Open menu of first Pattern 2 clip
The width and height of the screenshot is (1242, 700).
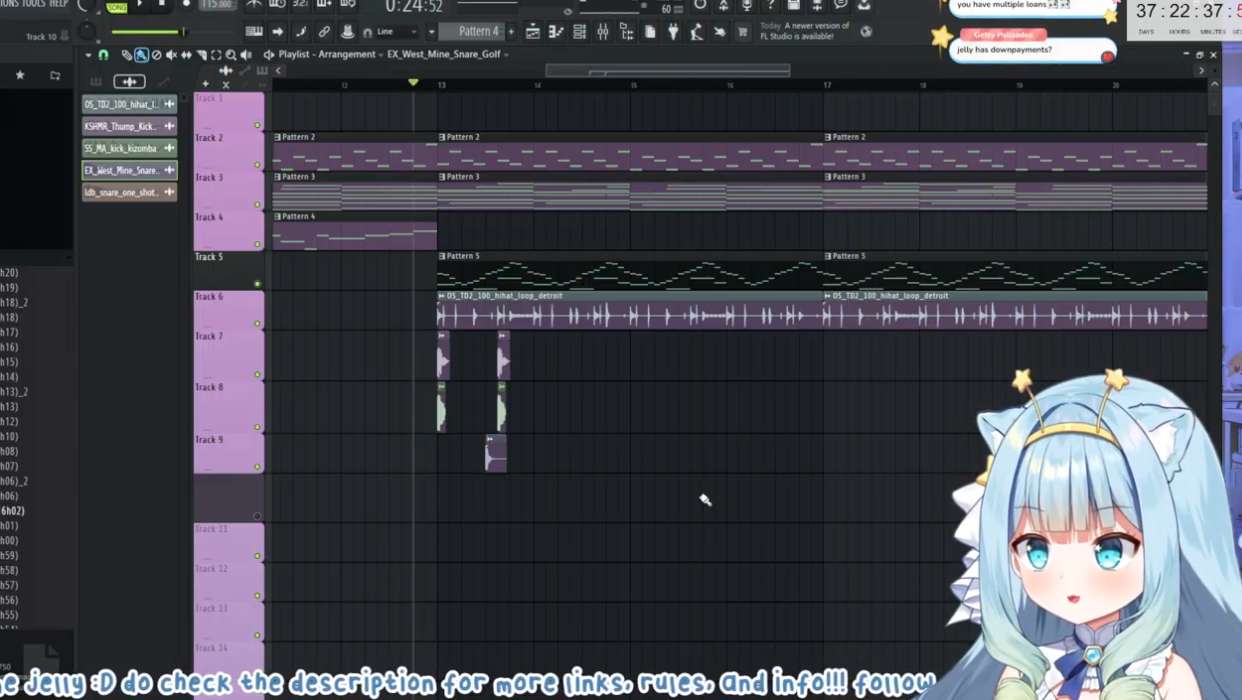click(278, 137)
